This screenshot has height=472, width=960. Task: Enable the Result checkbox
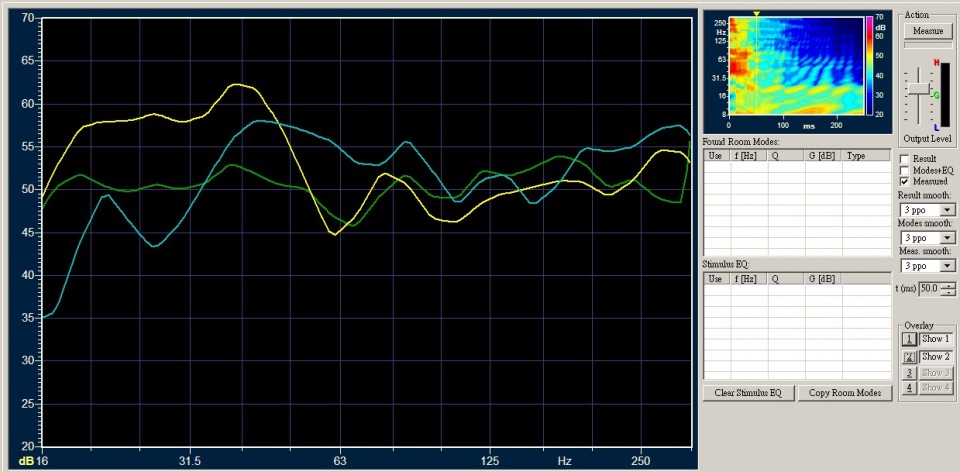[904, 159]
